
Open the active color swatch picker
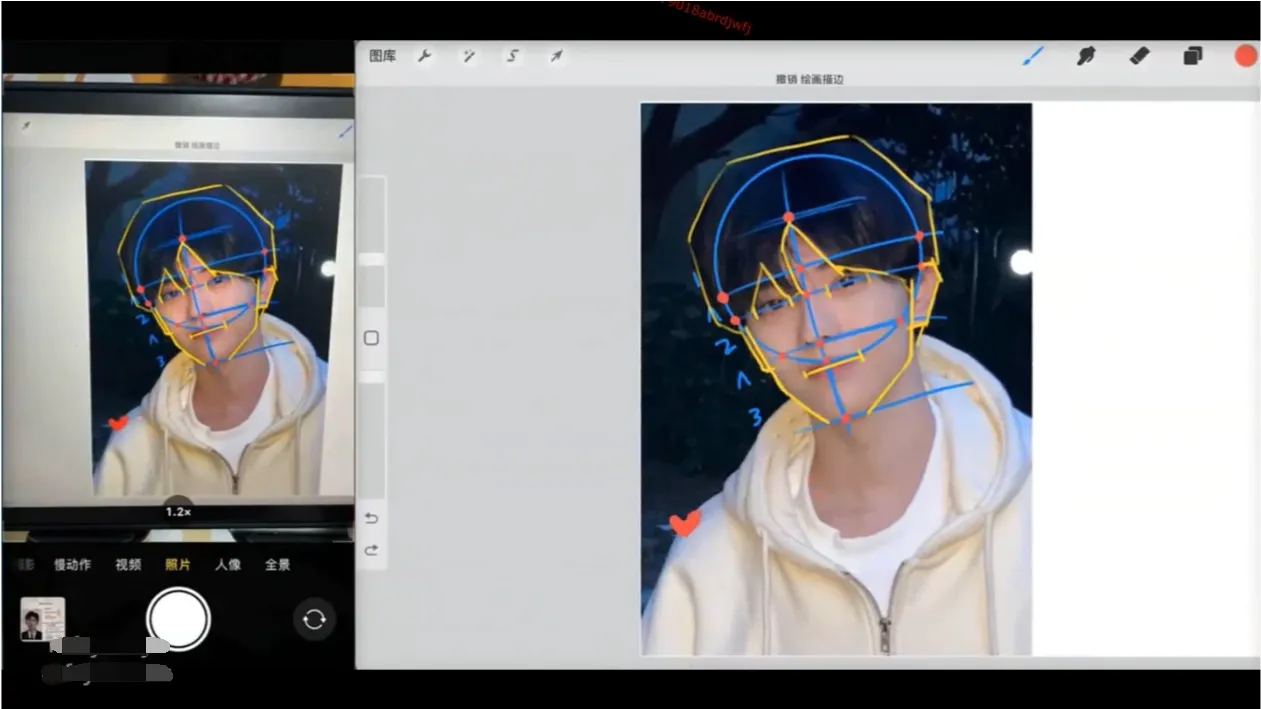click(1244, 56)
